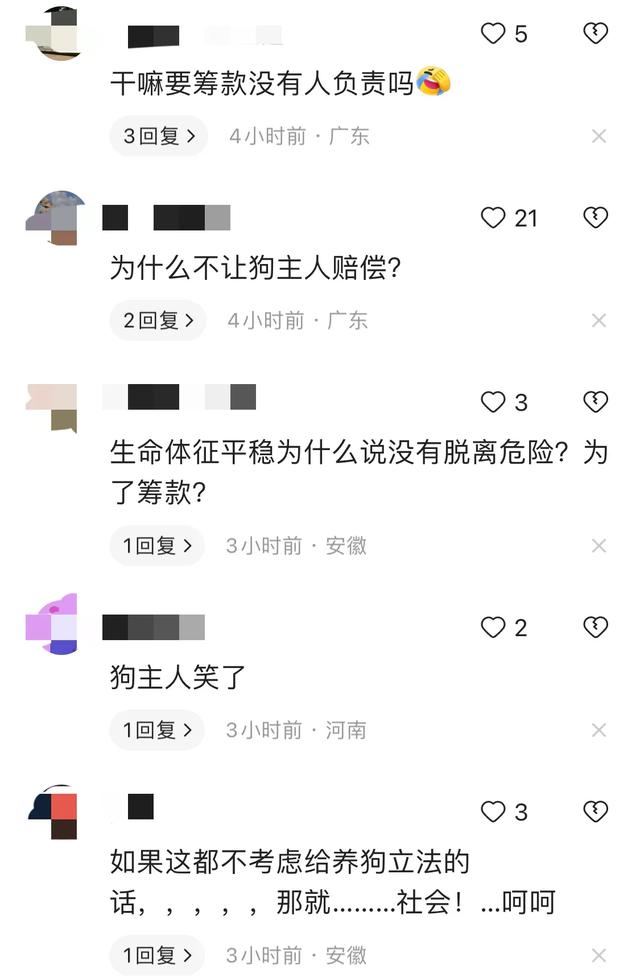Dislike the '为什么不让狗主人赔偿' comment
The width and height of the screenshot is (640, 977).
tap(596, 217)
